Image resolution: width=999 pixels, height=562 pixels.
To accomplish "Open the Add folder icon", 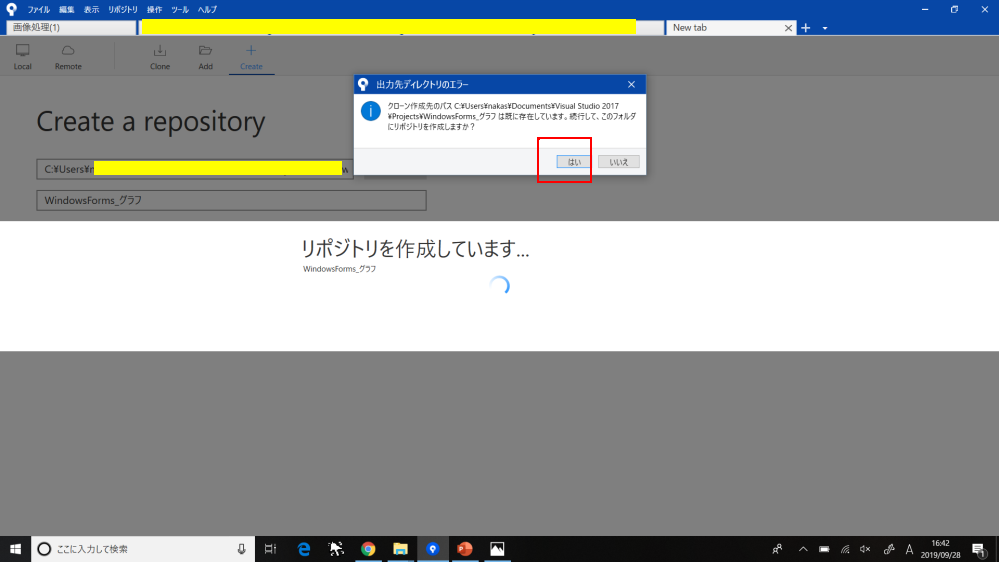I will point(205,50).
